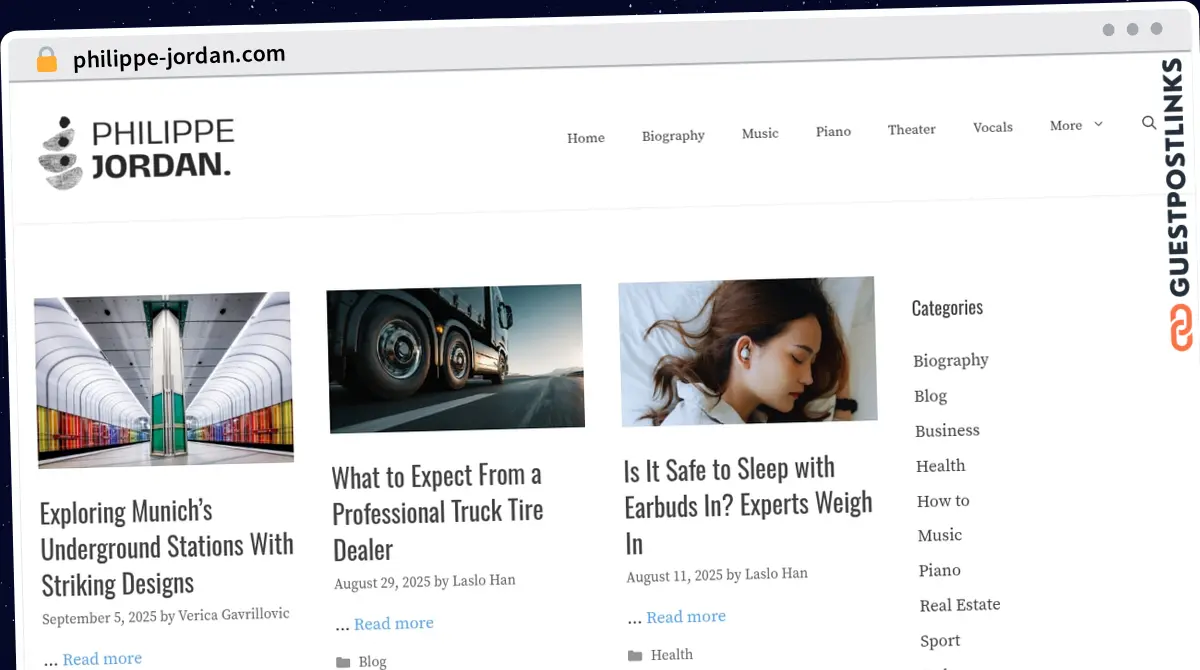The width and height of the screenshot is (1200, 670).
Task: Open the Real Estate category in sidebar
Action: pos(960,605)
